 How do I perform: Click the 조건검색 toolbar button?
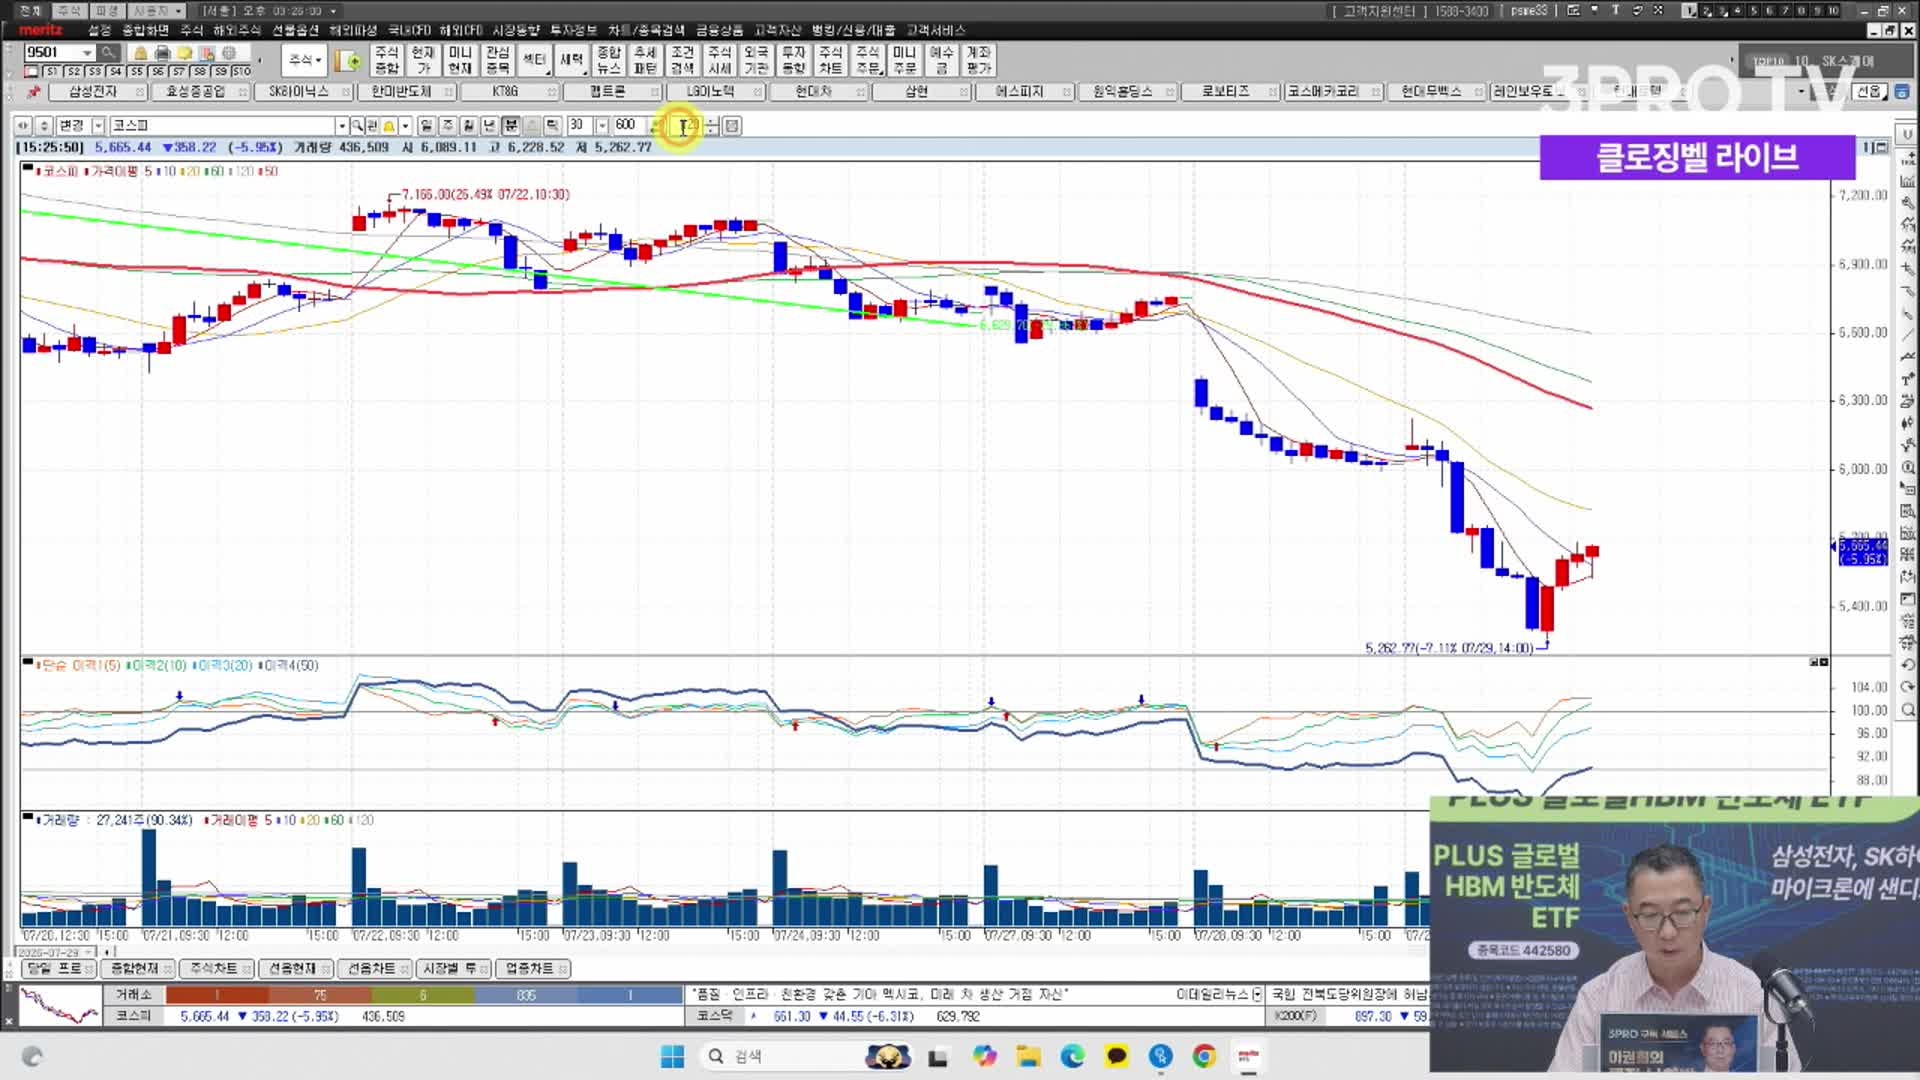coord(682,61)
